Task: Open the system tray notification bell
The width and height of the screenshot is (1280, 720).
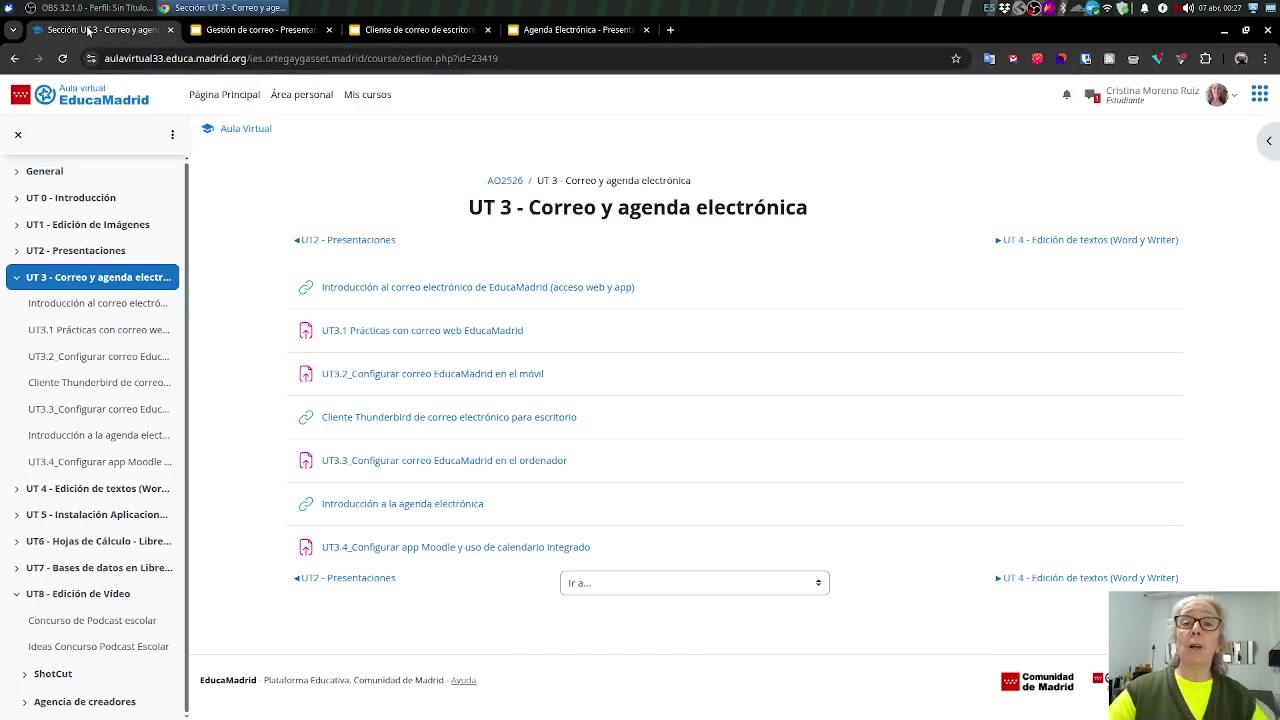Action: coord(1145,8)
